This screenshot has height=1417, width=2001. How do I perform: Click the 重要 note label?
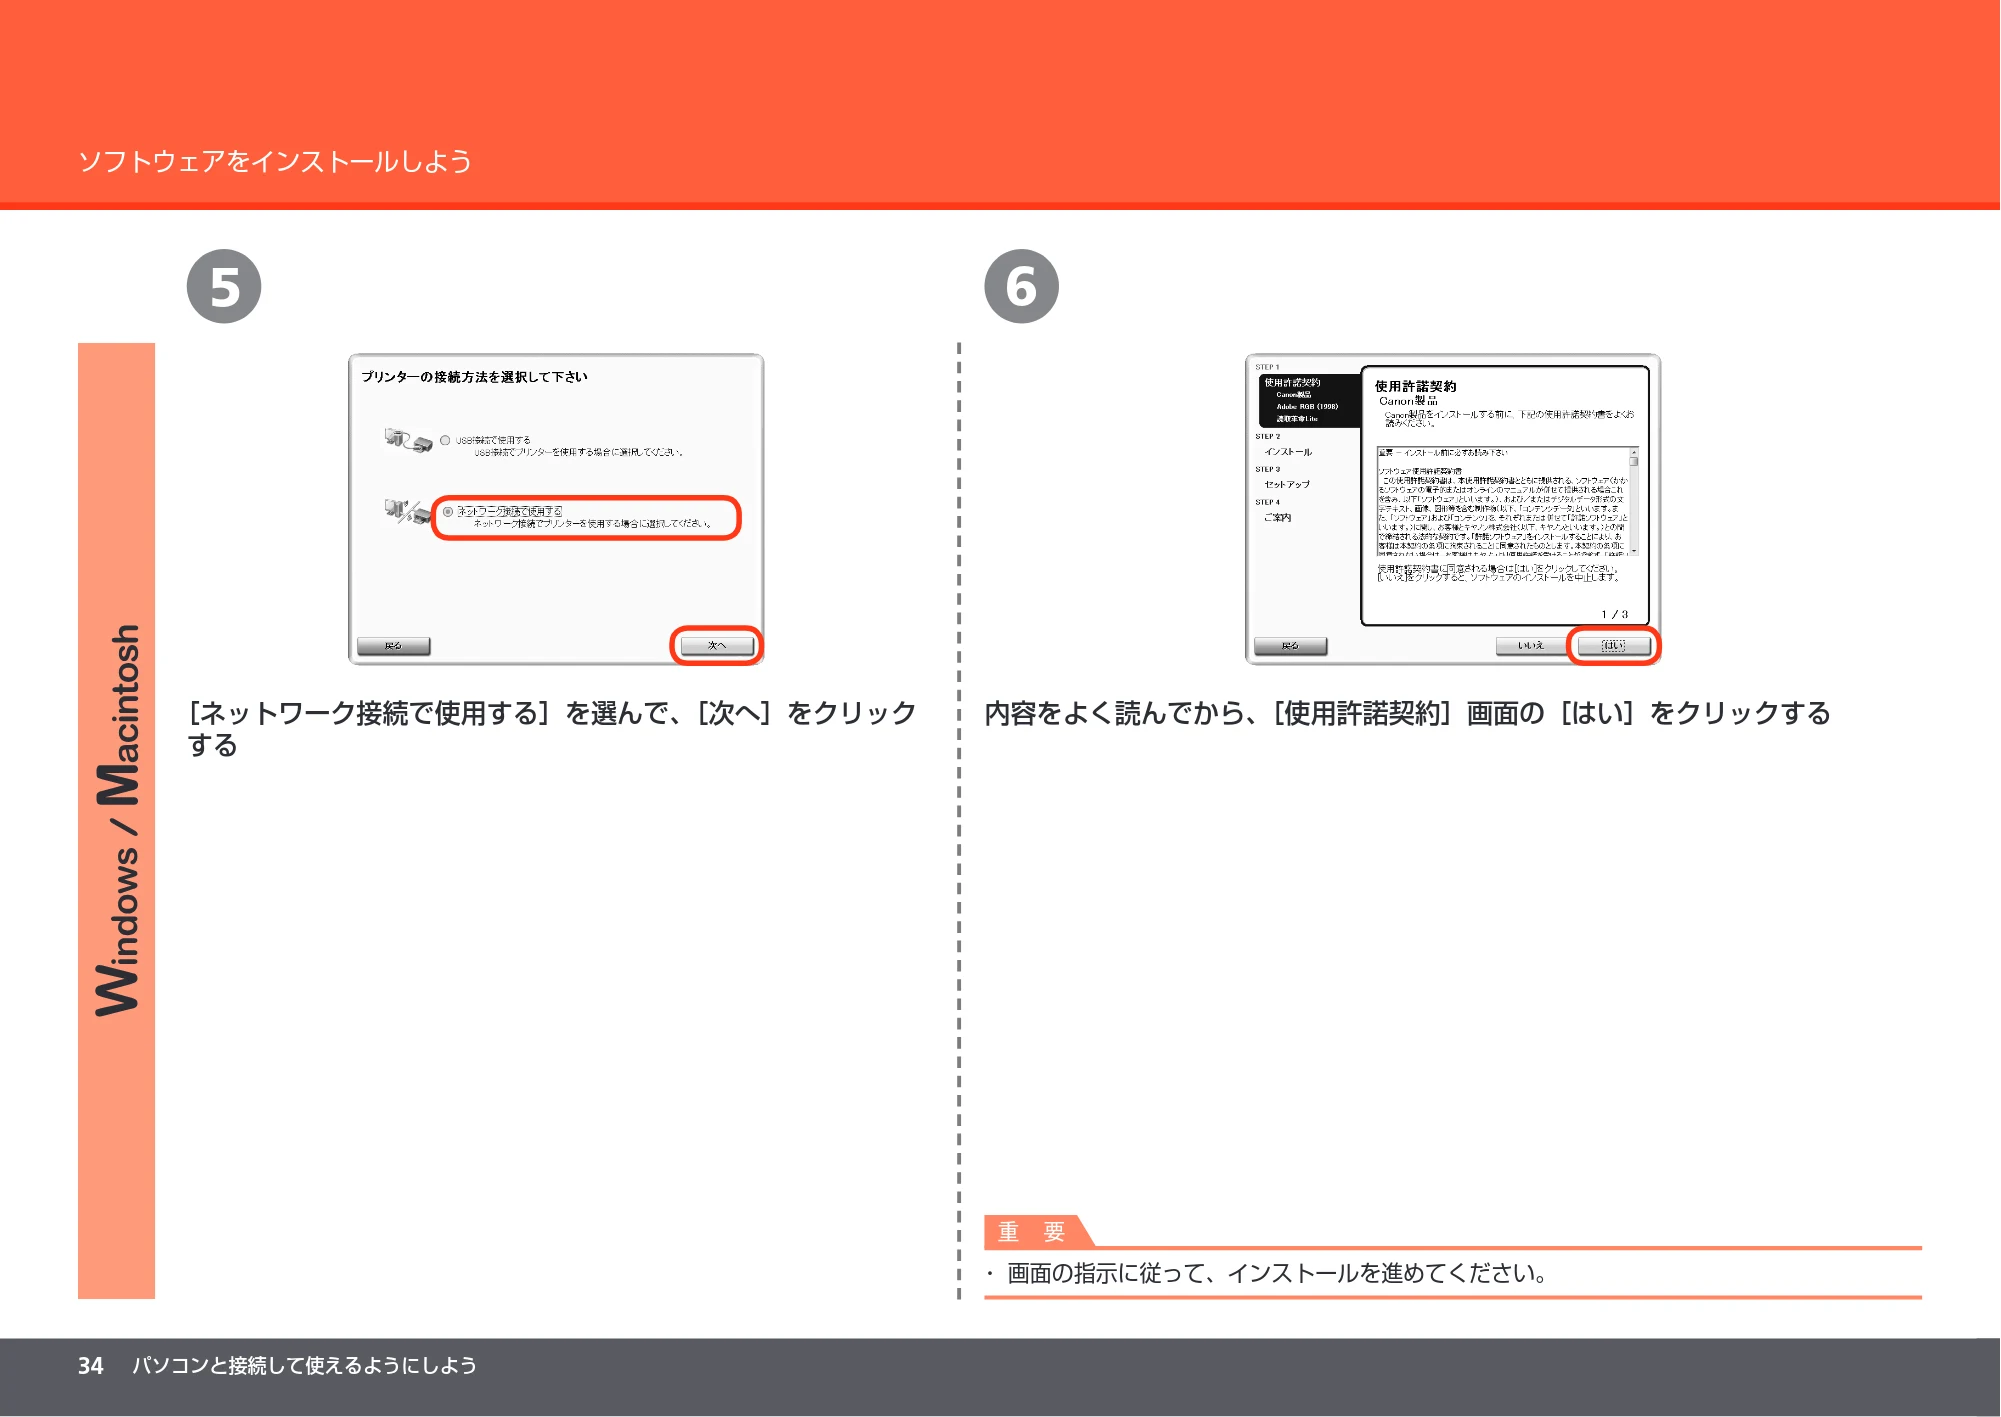[1032, 1232]
